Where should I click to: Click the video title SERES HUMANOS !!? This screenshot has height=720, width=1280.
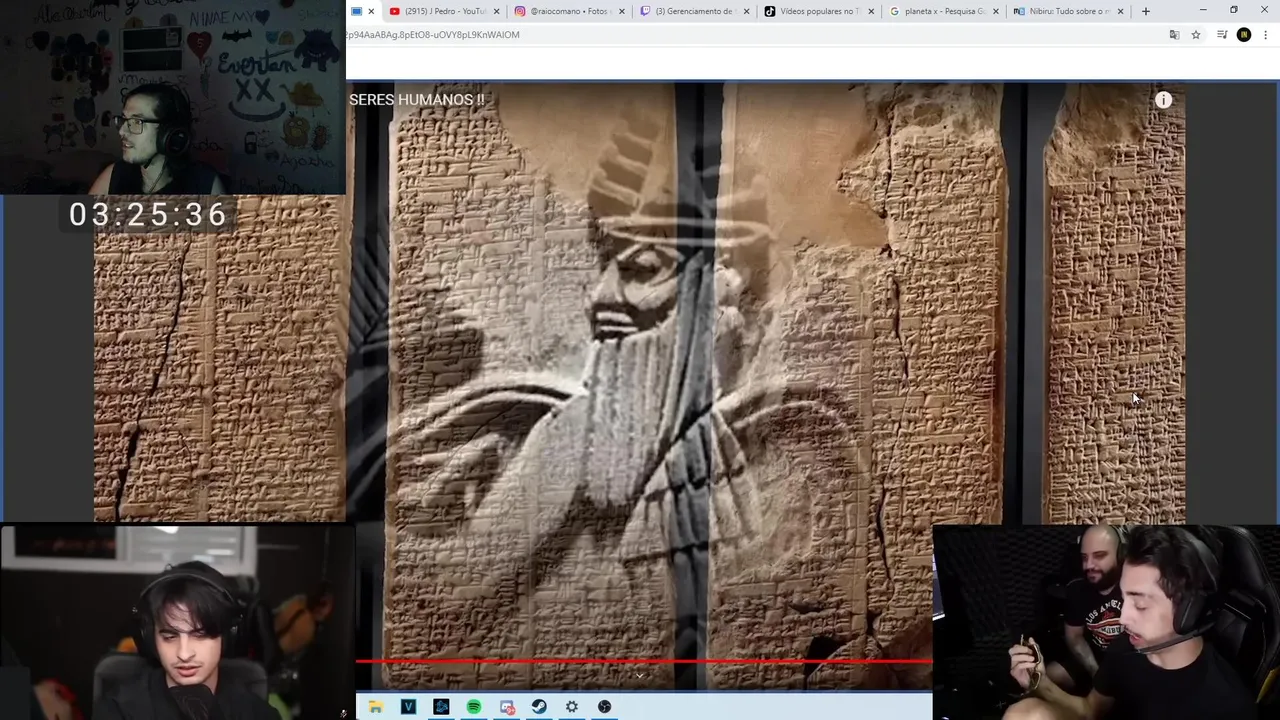pos(417,100)
